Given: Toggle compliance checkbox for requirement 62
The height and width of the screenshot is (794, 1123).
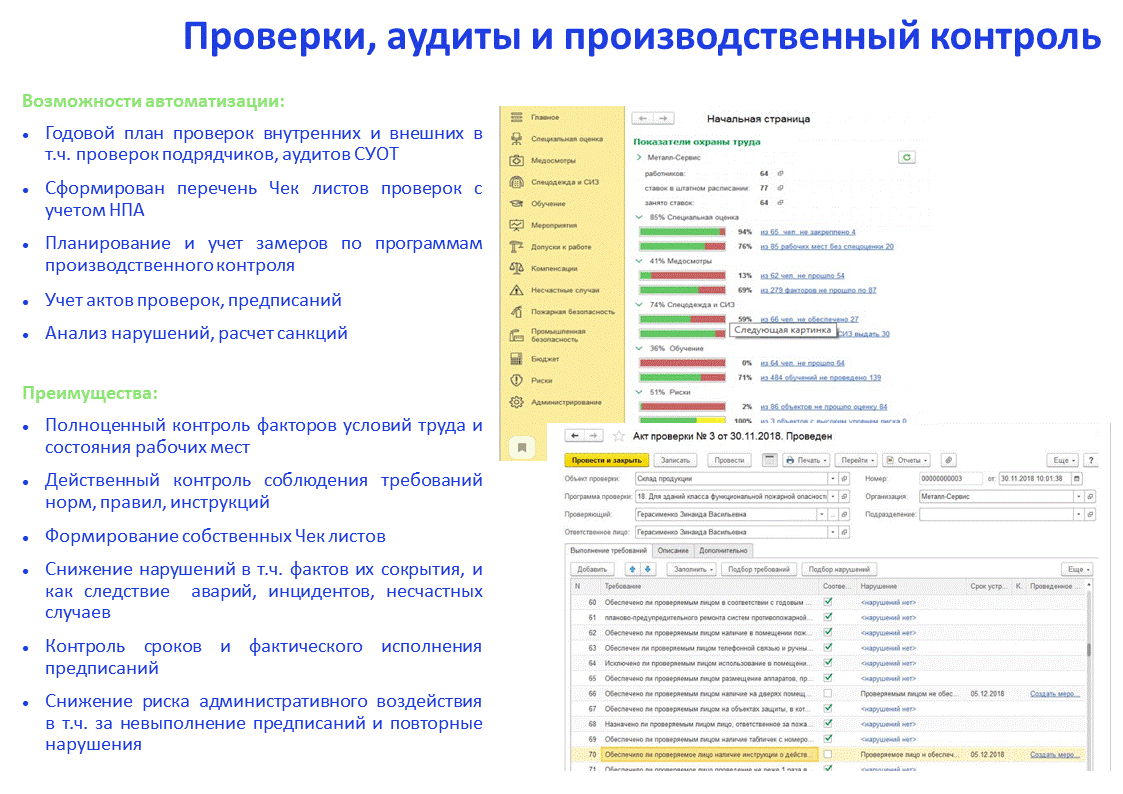Looking at the screenshot, I should click(x=828, y=632).
